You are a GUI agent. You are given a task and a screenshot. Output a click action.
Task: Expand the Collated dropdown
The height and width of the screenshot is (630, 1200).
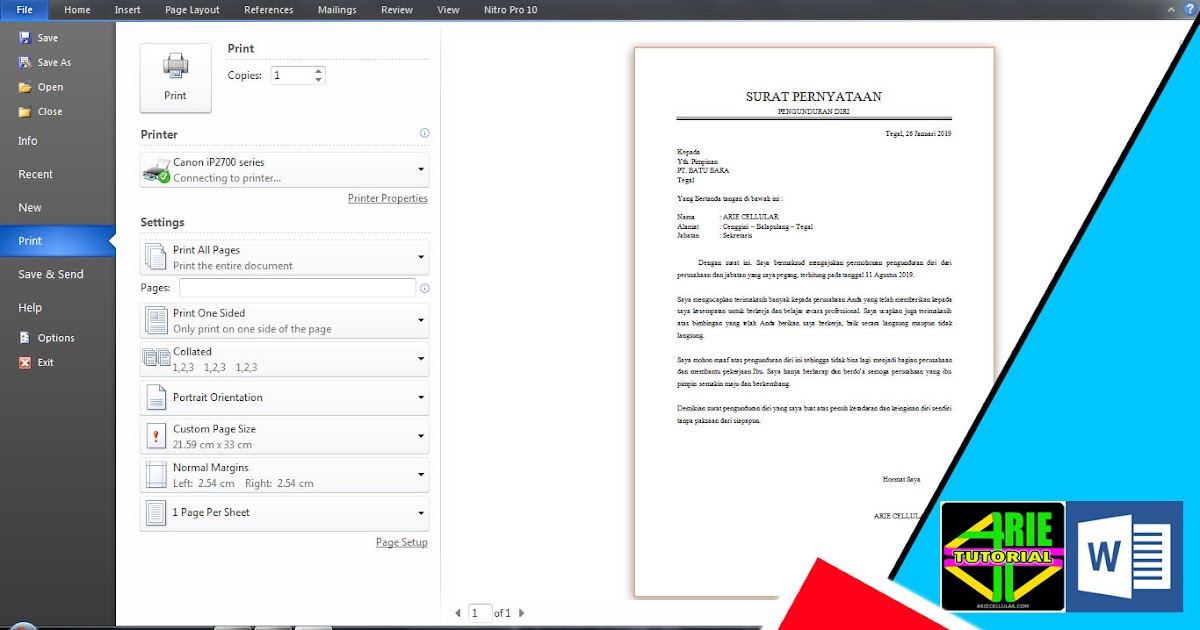click(x=421, y=358)
